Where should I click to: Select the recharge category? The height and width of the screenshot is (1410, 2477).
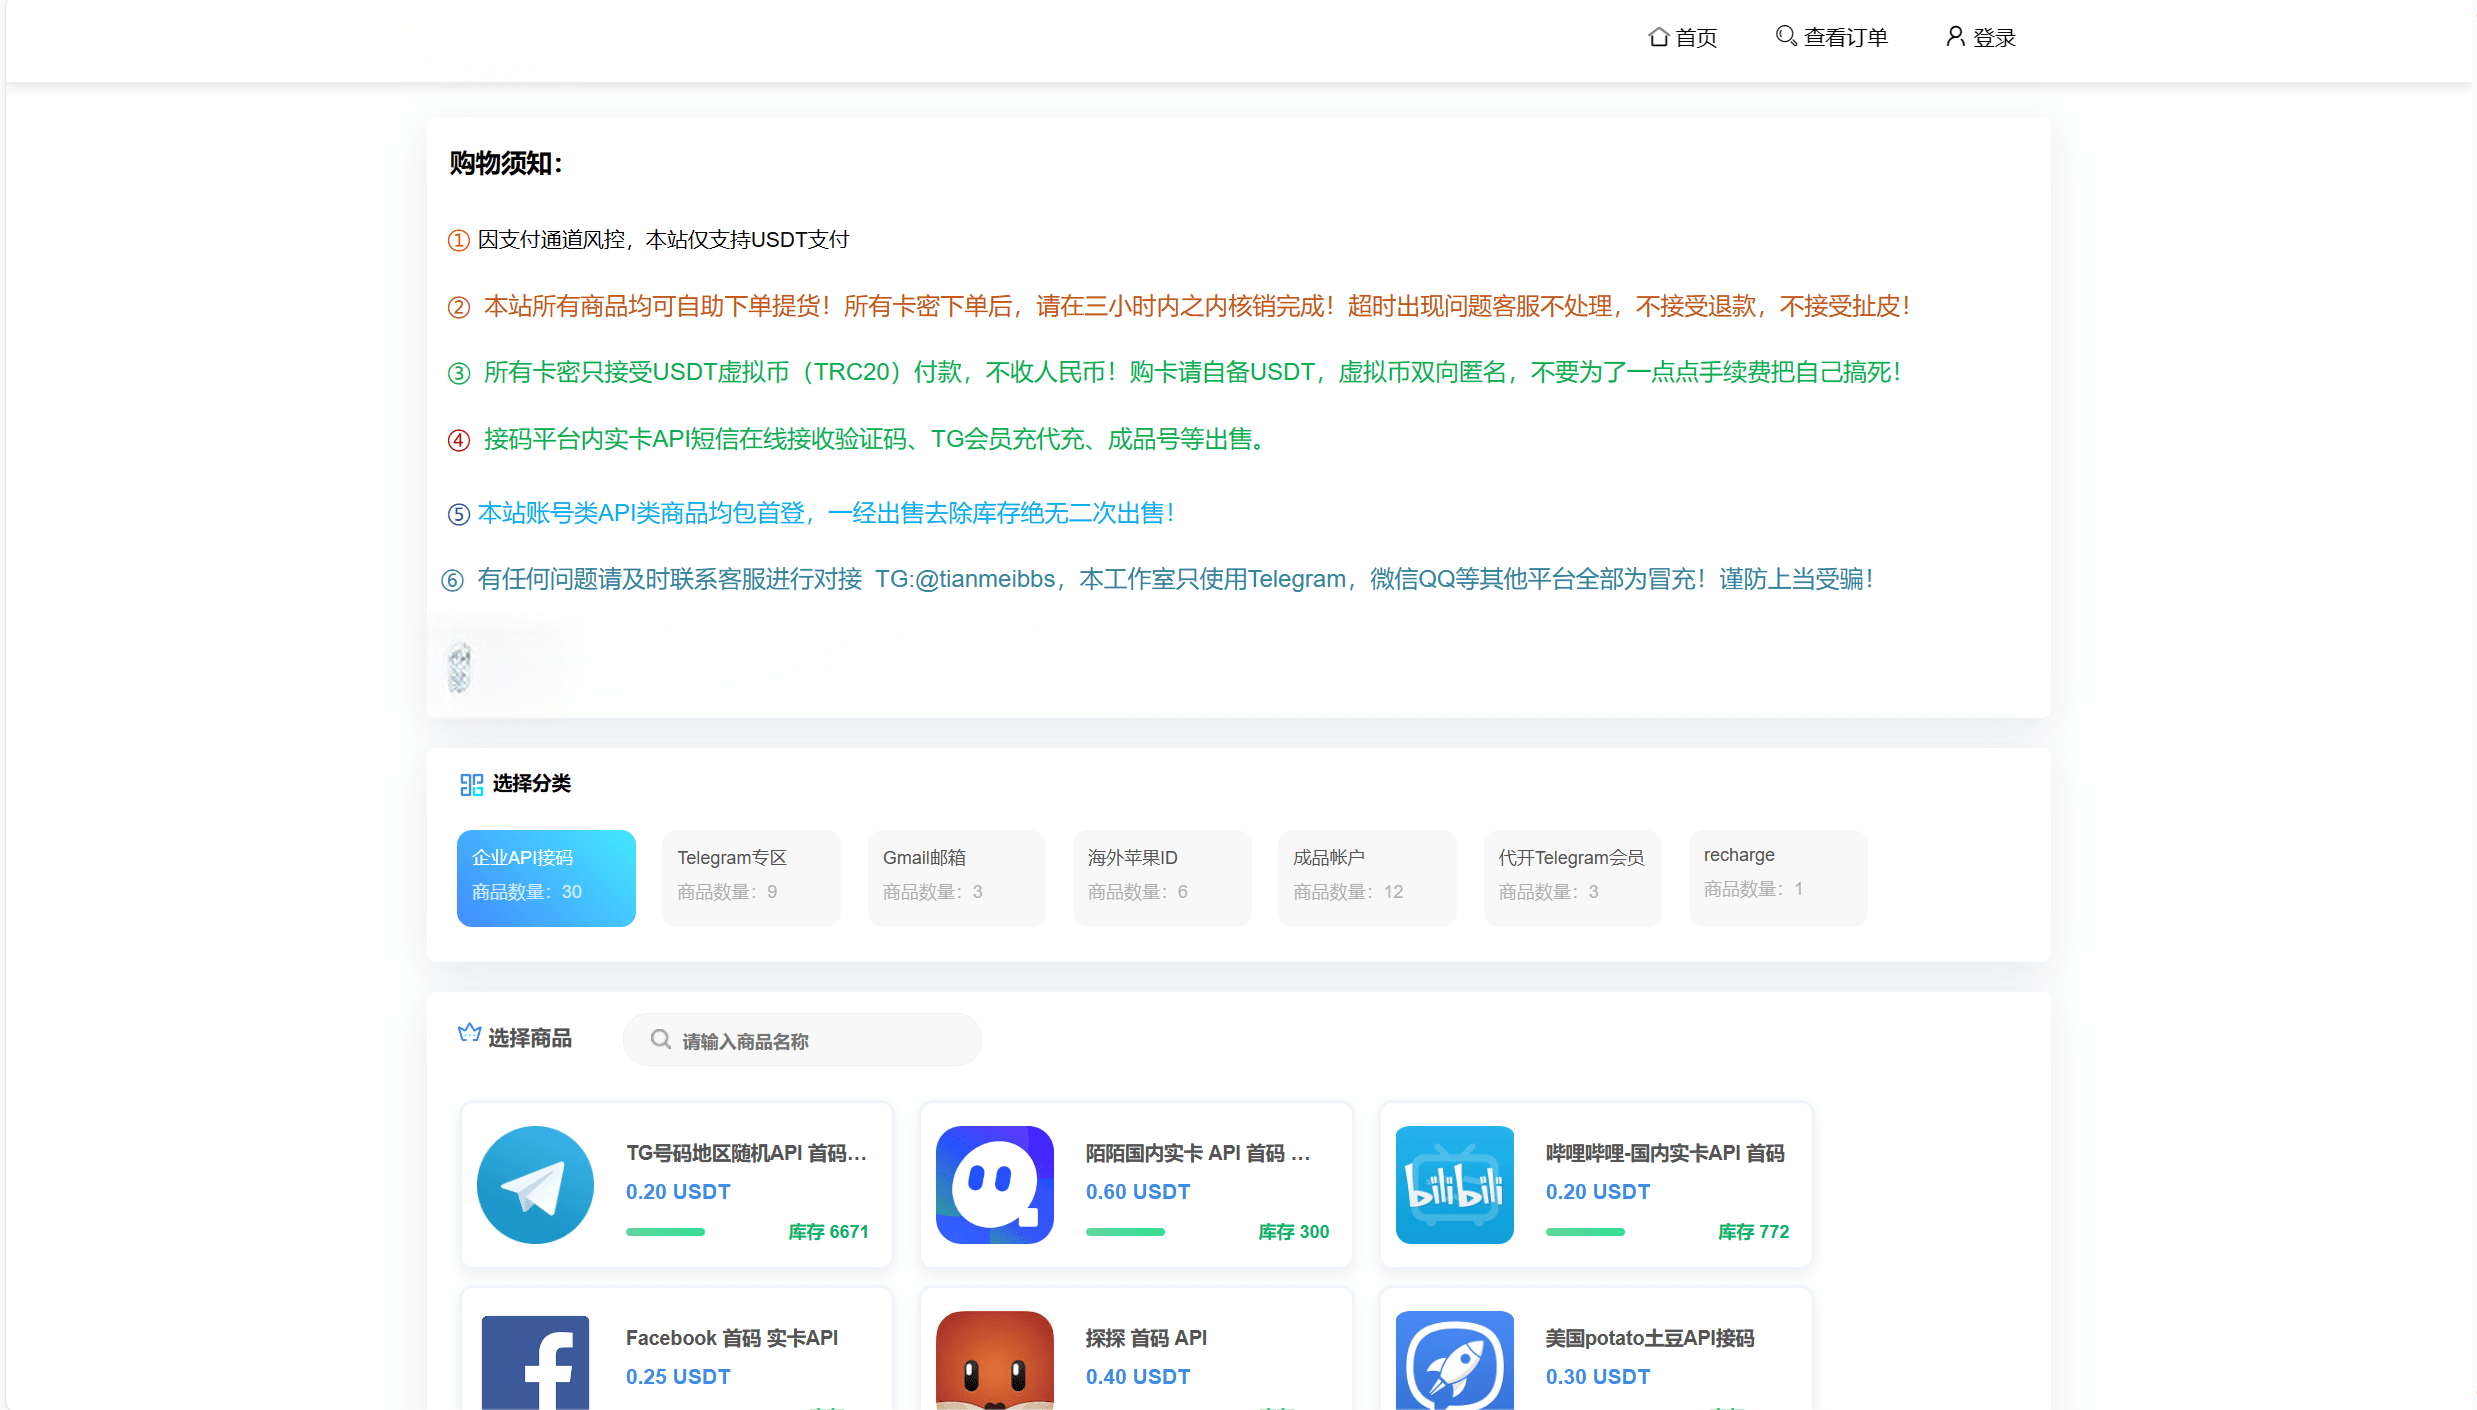(x=1777, y=877)
